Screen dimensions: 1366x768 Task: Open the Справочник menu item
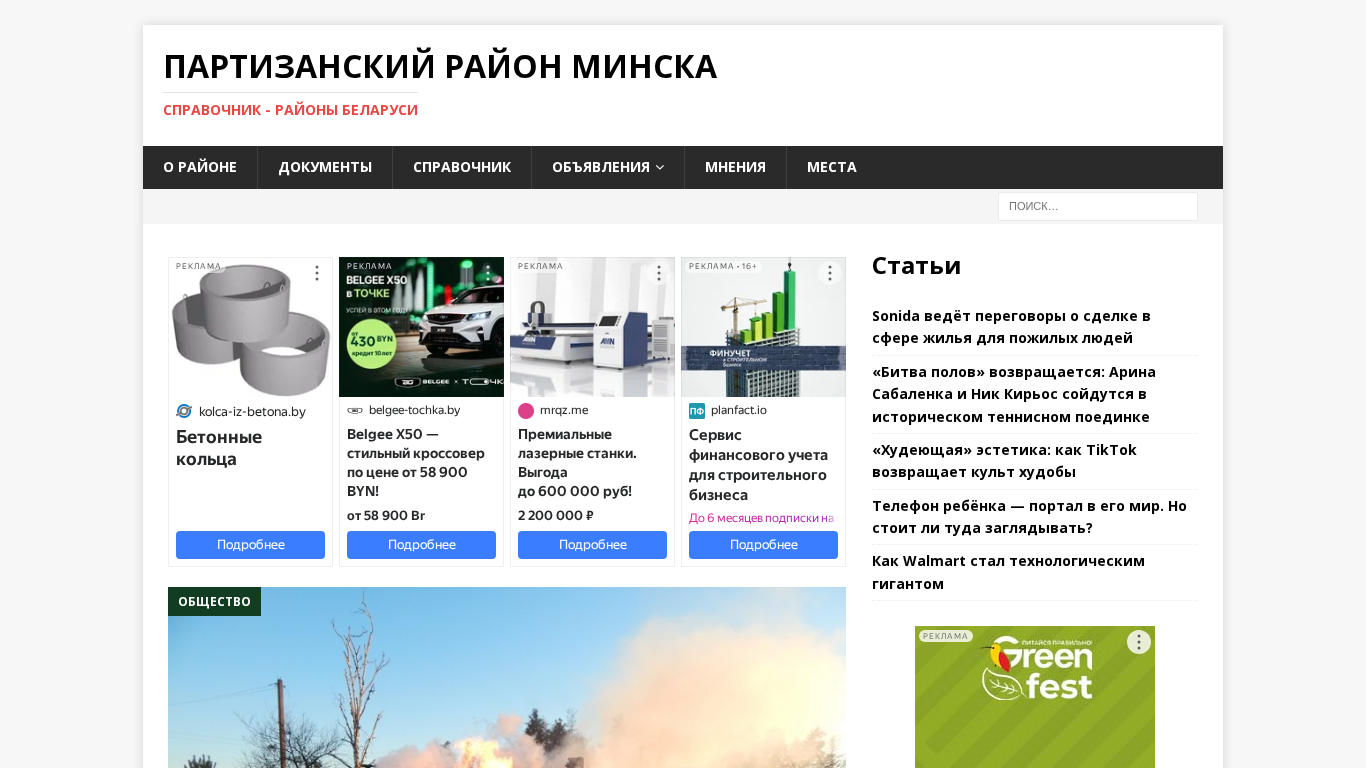click(462, 167)
